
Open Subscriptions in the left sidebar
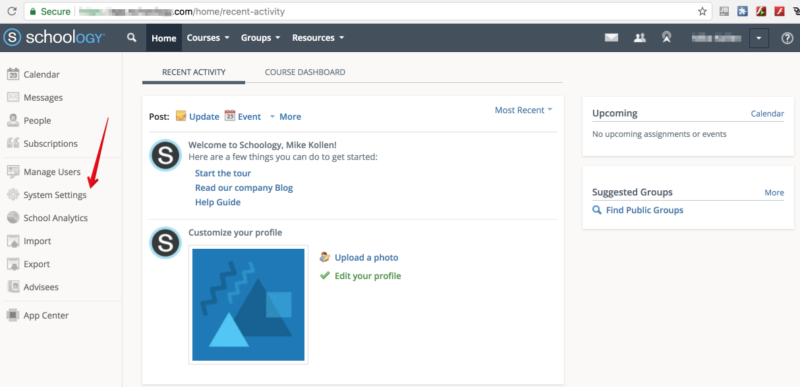[x=51, y=144]
